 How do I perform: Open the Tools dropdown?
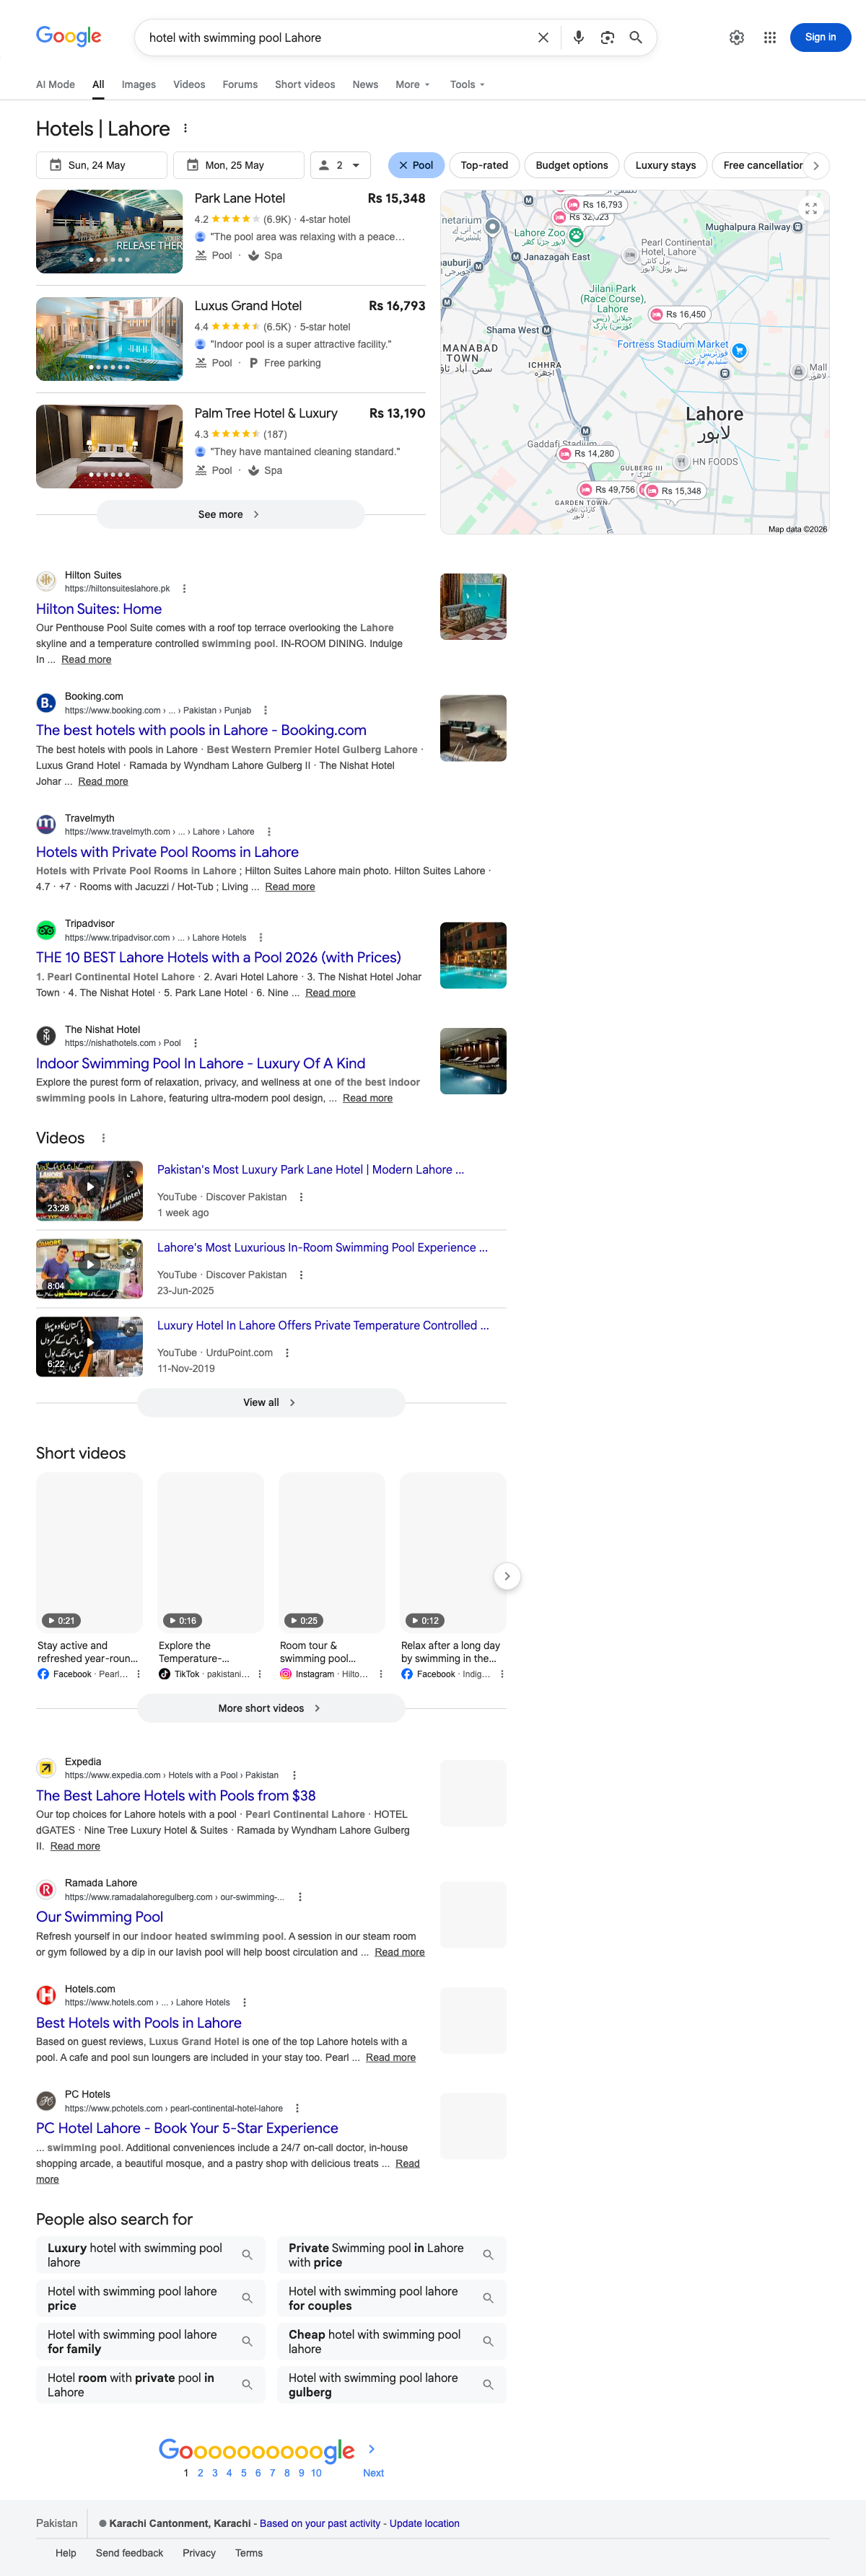pos(467,85)
